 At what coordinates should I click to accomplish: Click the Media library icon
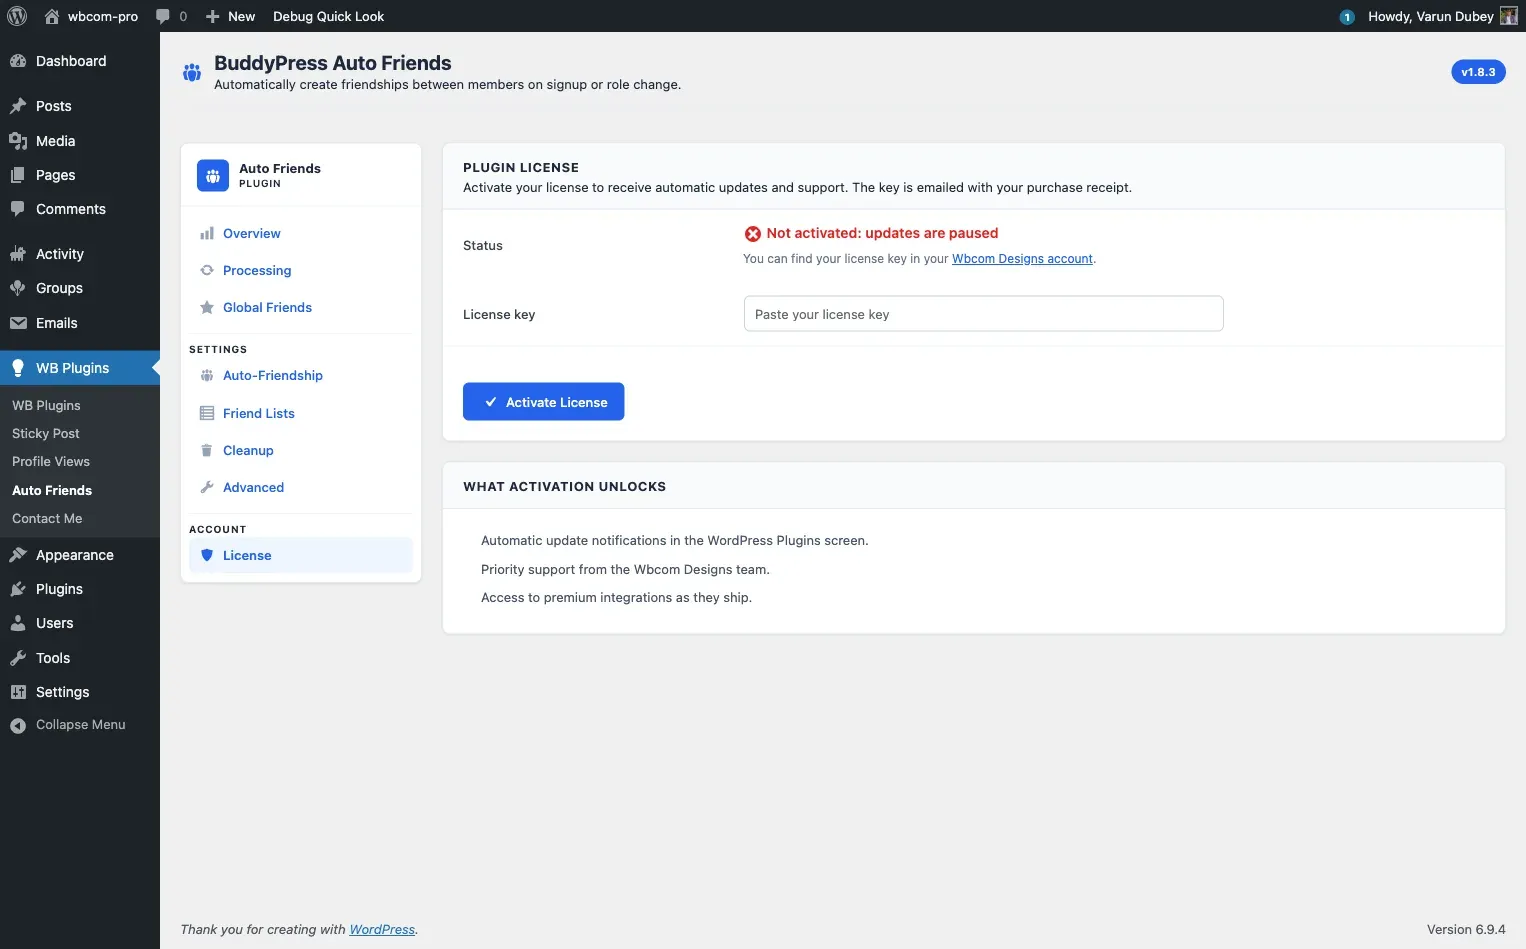[x=18, y=141]
